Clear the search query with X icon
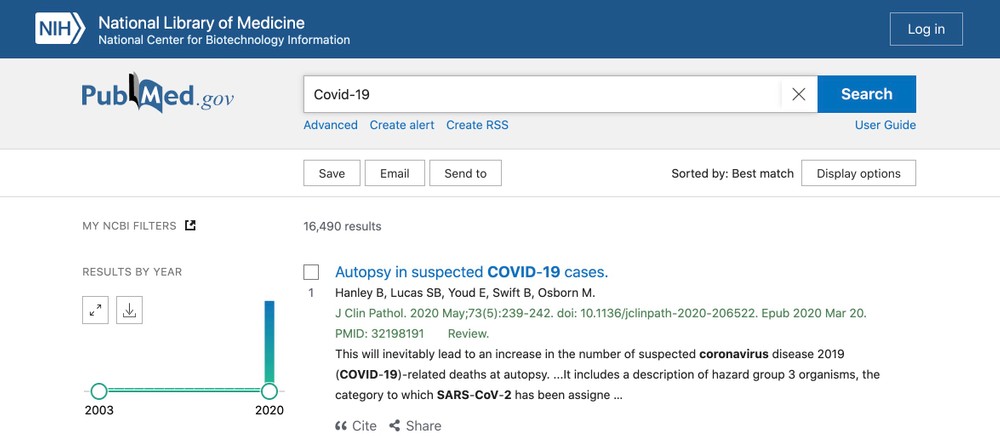Viewport: 1000px width, 436px height. pos(798,94)
